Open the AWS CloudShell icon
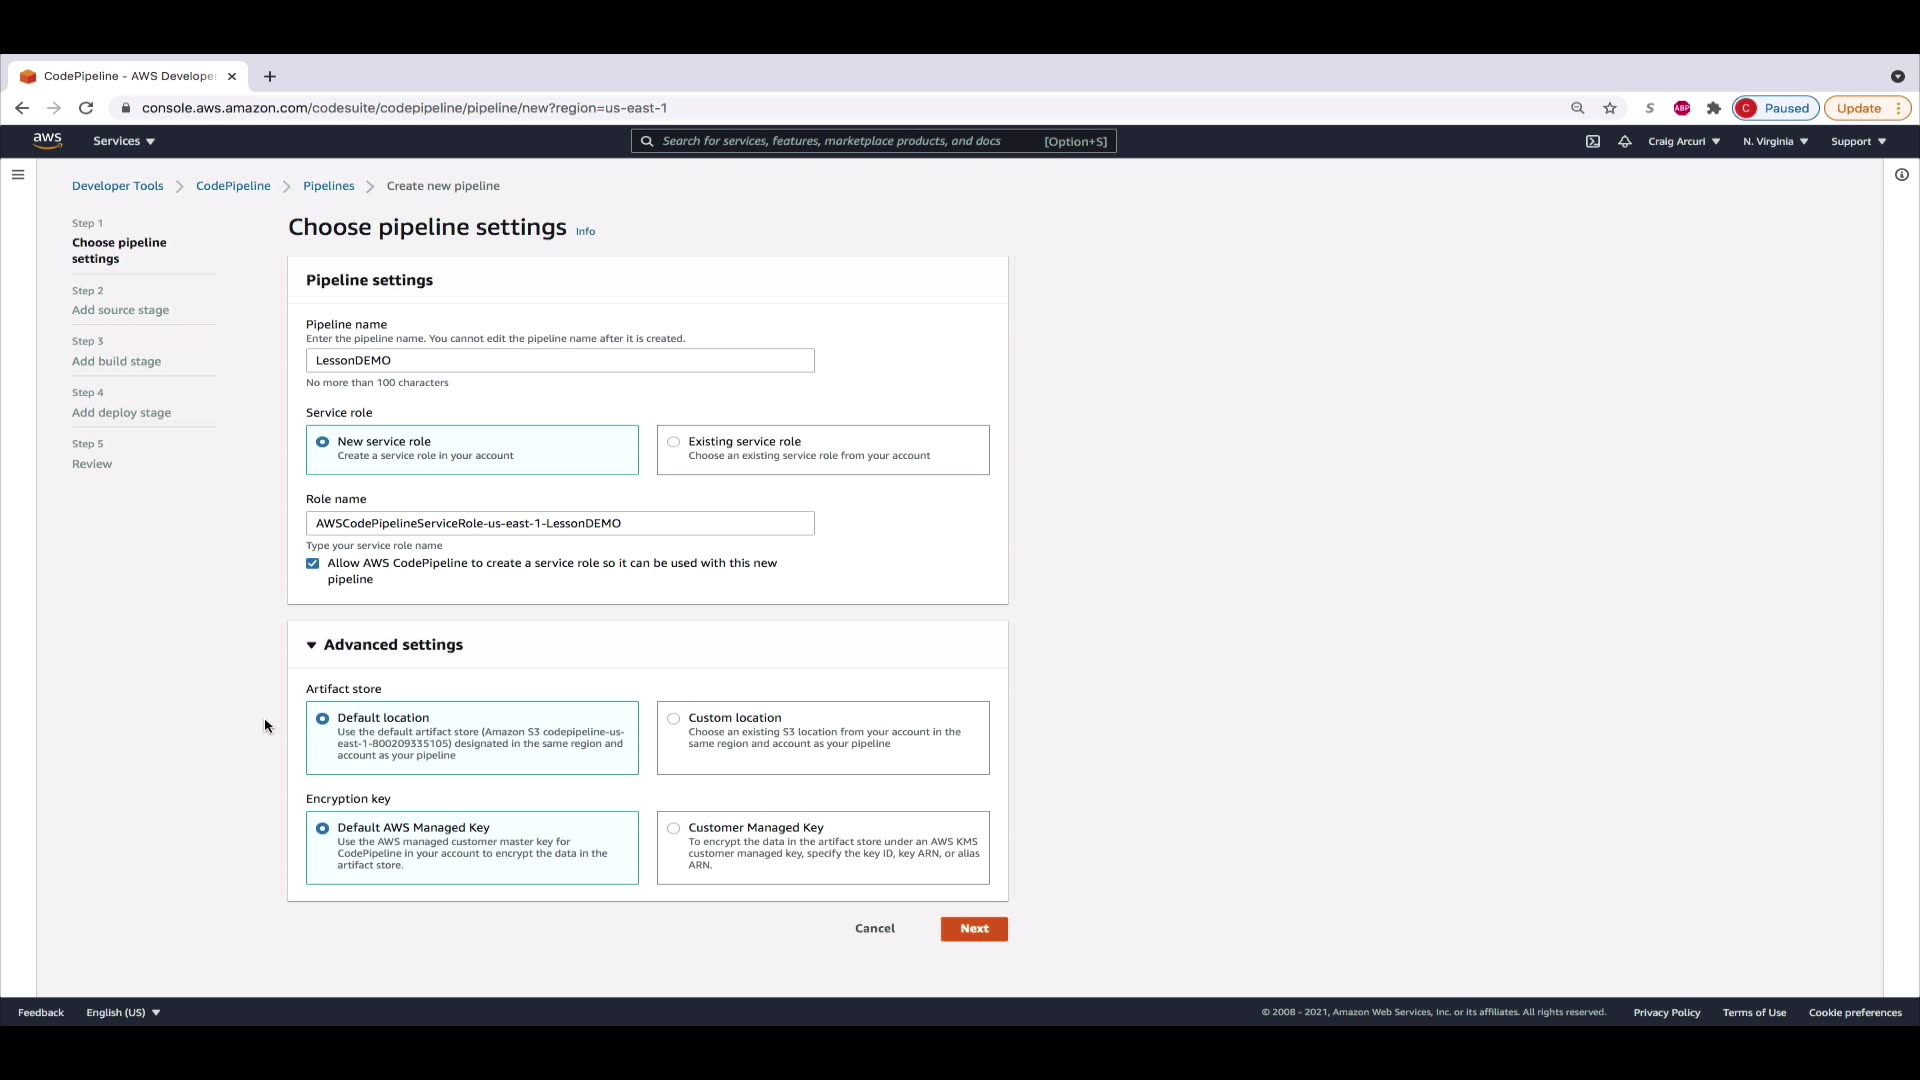Screen dimensions: 1920x1080 1593,141
